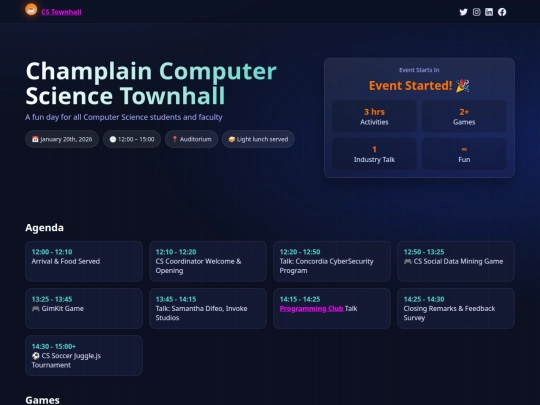Select the CS Social Data Mining Game card
The height and width of the screenshot is (405, 540).
coord(456,261)
